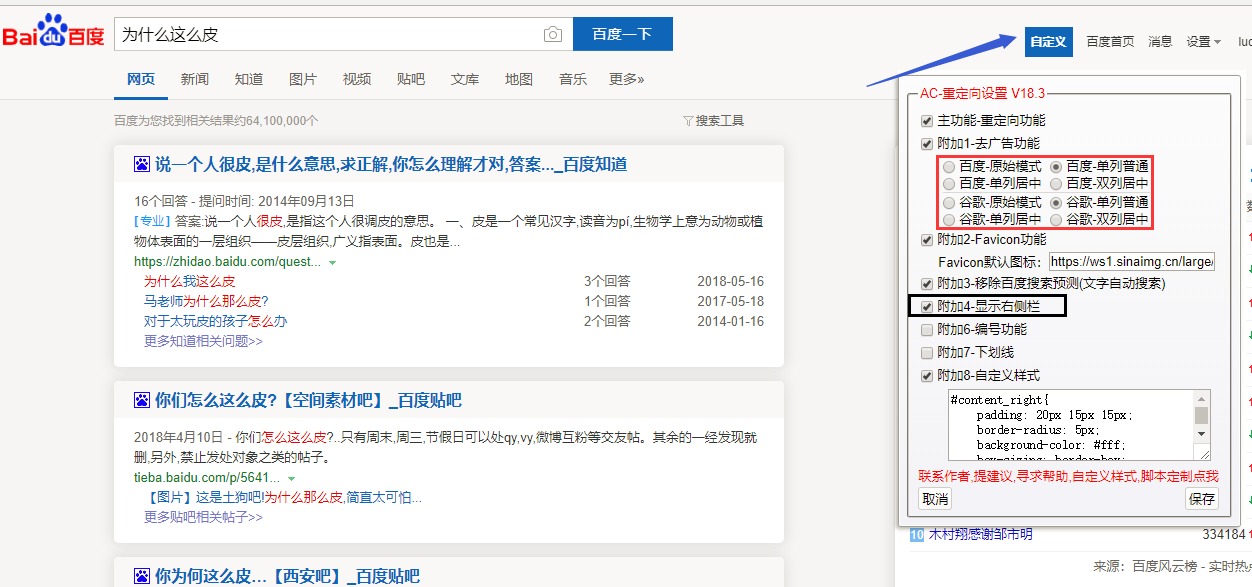Screen dimensions: 1252x587
Task: Open sub-question 对于太玩皮的孩子怎么办
Action: coord(215,321)
